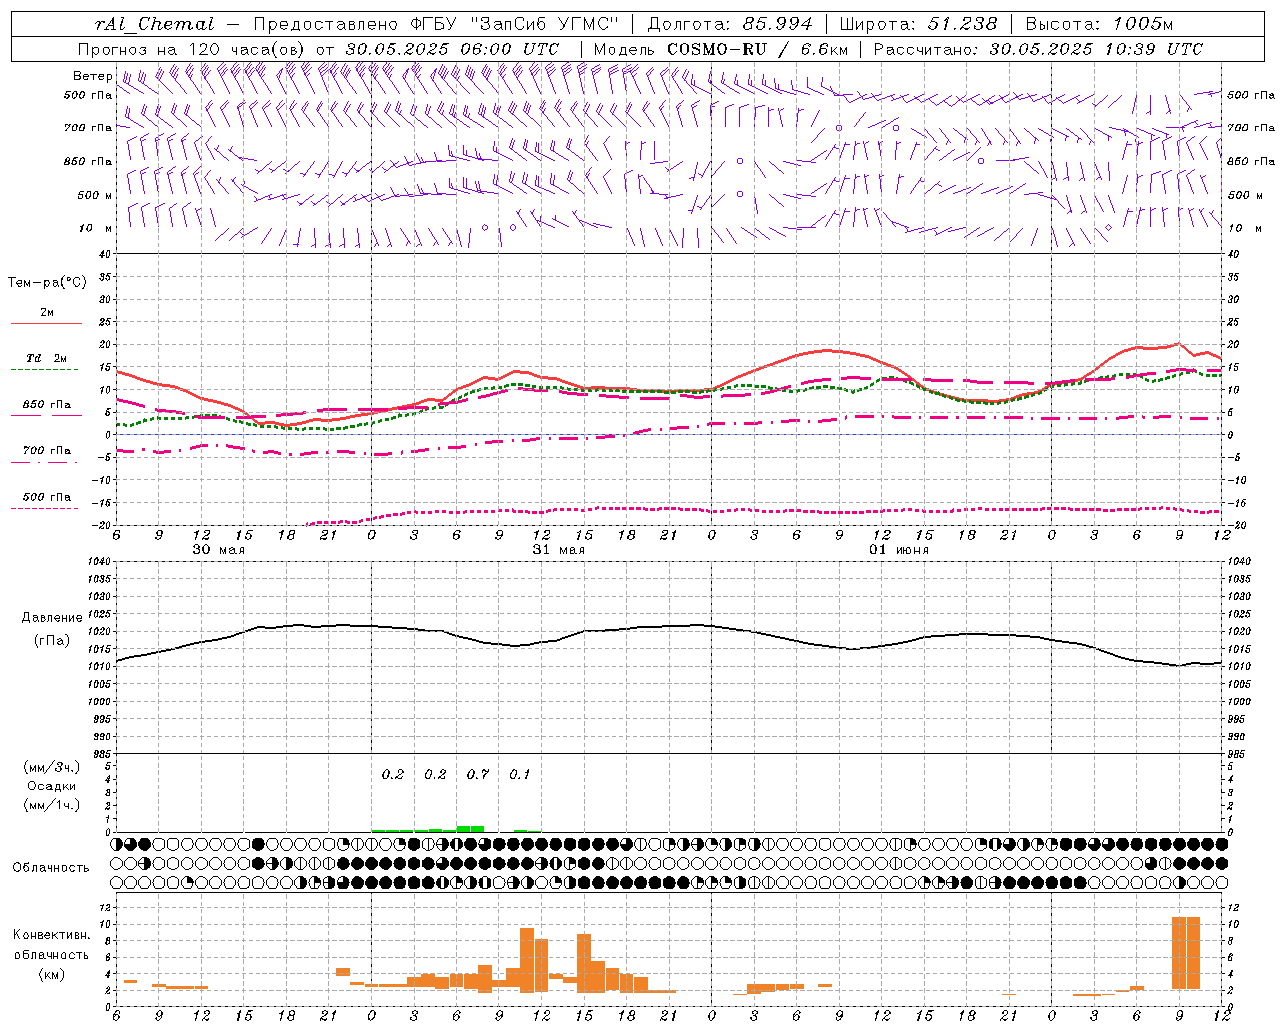
Task: Click the 'Прогноз на 120 часа(ов)' forecast text
Action: point(192,49)
